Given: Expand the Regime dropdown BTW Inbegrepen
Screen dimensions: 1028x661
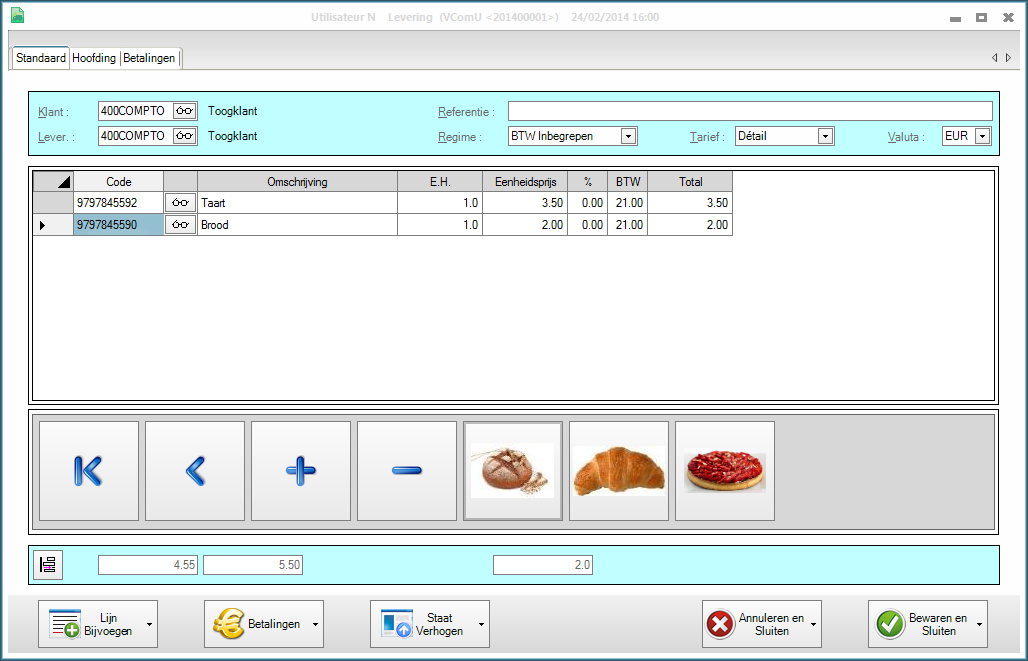Looking at the screenshot, I should [x=628, y=136].
